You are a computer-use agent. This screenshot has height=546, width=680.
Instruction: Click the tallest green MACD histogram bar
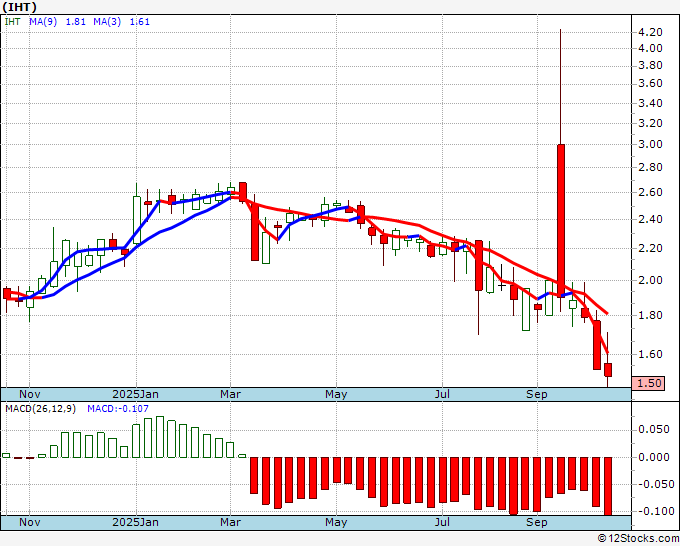point(160,437)
